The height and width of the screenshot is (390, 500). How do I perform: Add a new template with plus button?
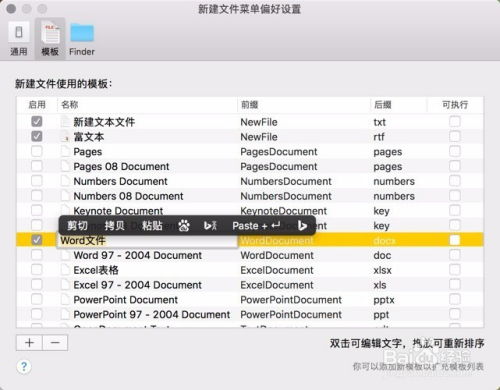(x=29, y=343)
